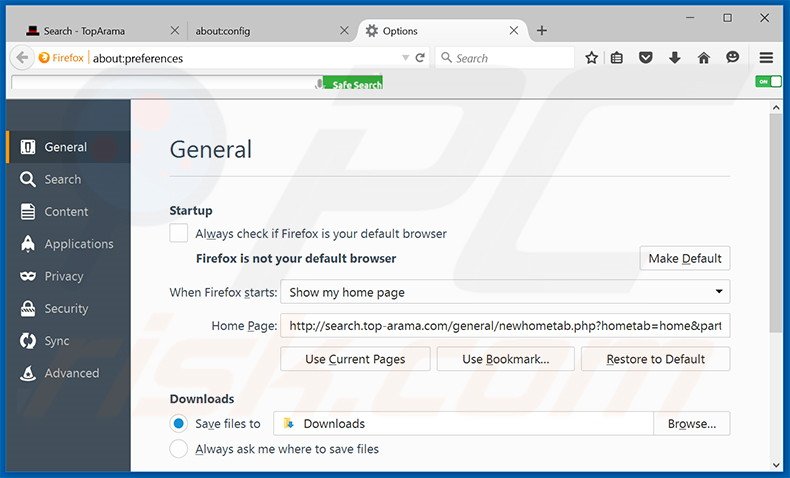The width and height of the screenshot is (790, 478).
Task: Click the green Safe Search button
Action: [353, 83]
